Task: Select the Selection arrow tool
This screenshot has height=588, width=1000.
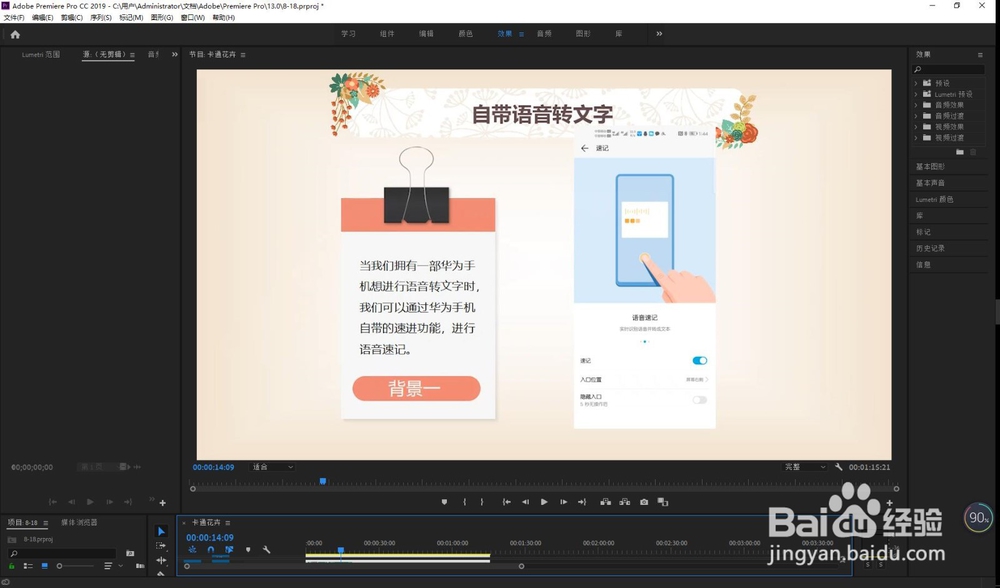Action: coord(161,531)
